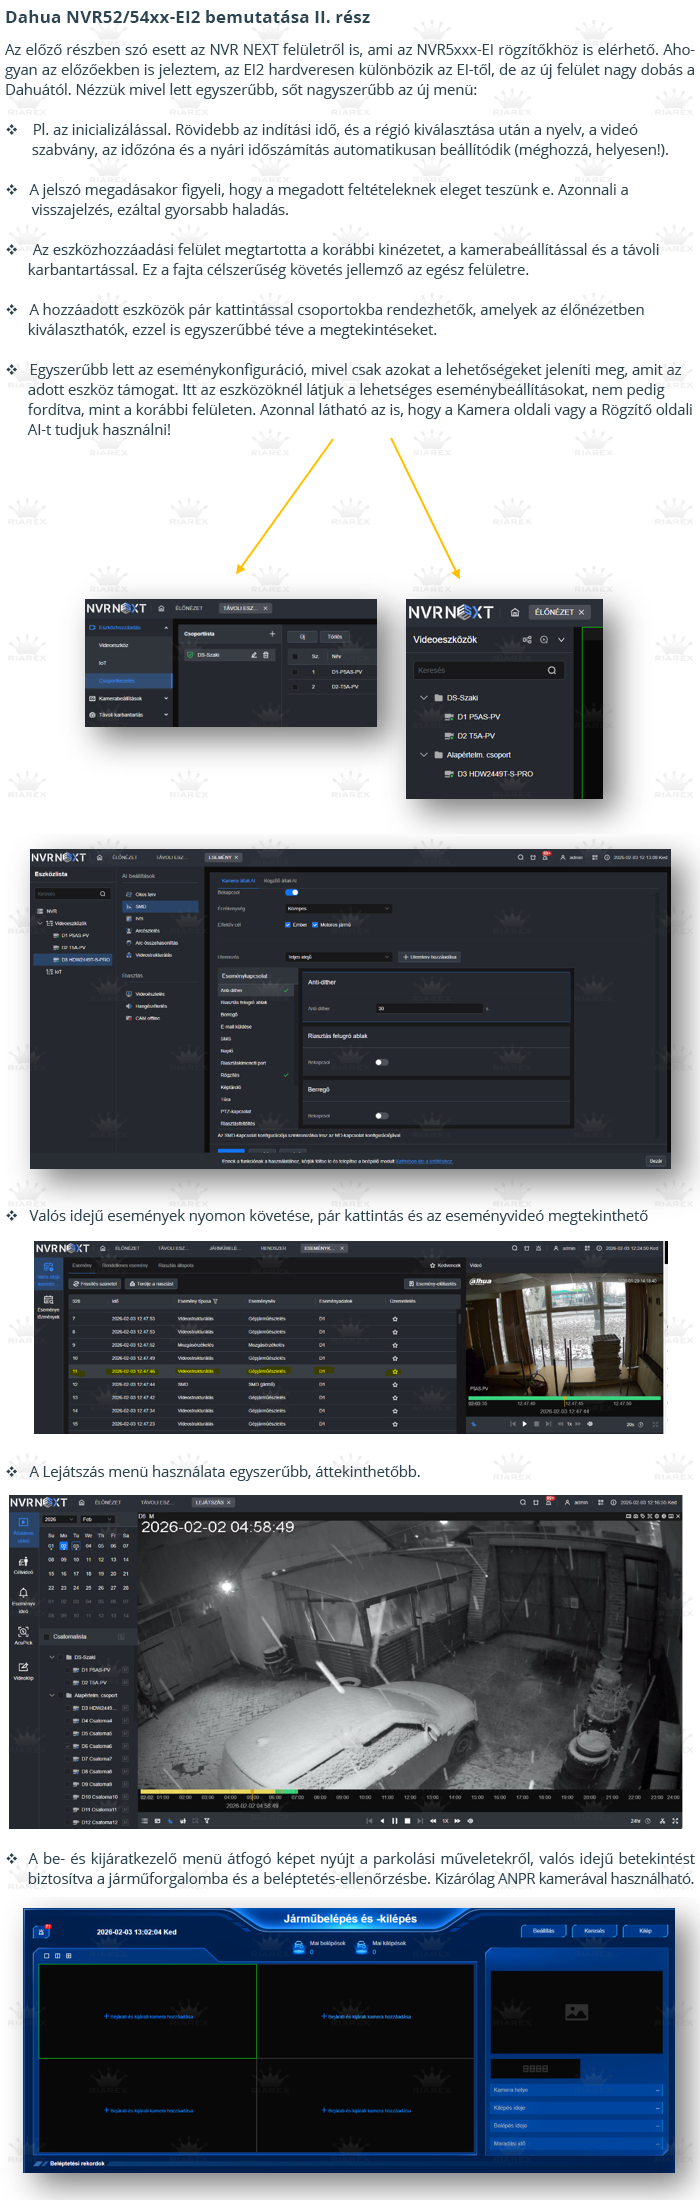
Task: Check the Ember effective target checkbox
Action: coord(289,924)
